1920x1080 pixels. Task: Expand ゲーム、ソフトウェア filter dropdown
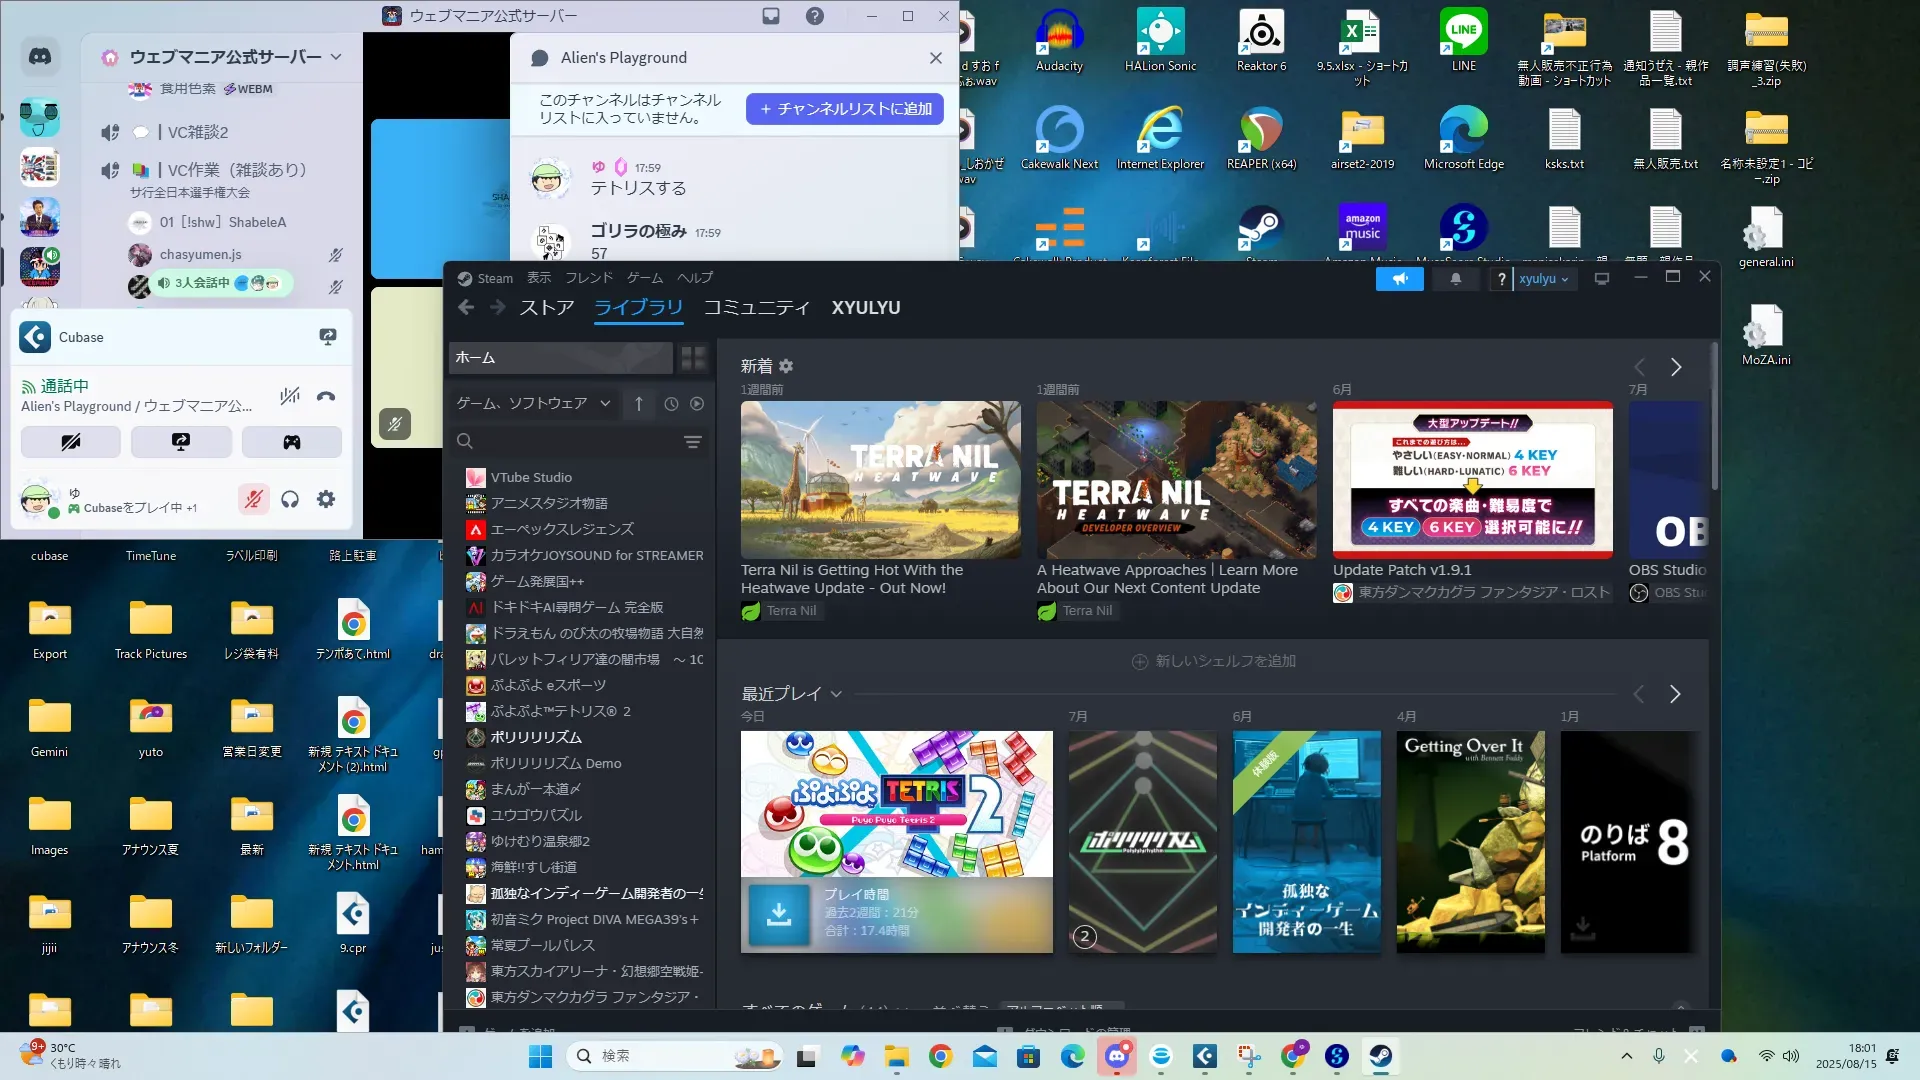(x=605, y=404)
